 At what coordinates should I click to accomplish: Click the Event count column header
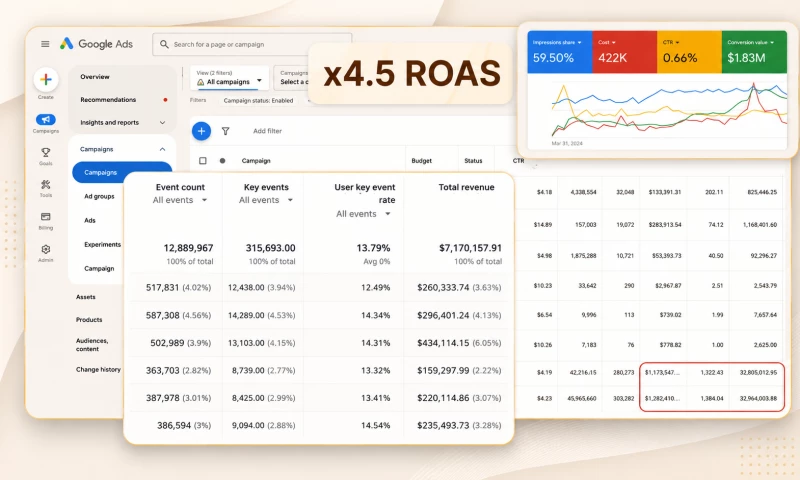tap(180, 187)
